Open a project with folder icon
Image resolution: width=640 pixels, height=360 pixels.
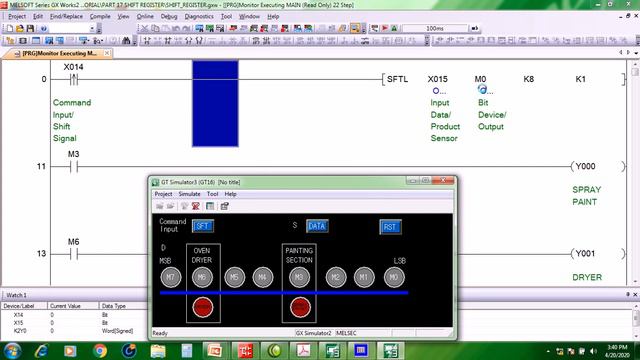pos(20,29)
